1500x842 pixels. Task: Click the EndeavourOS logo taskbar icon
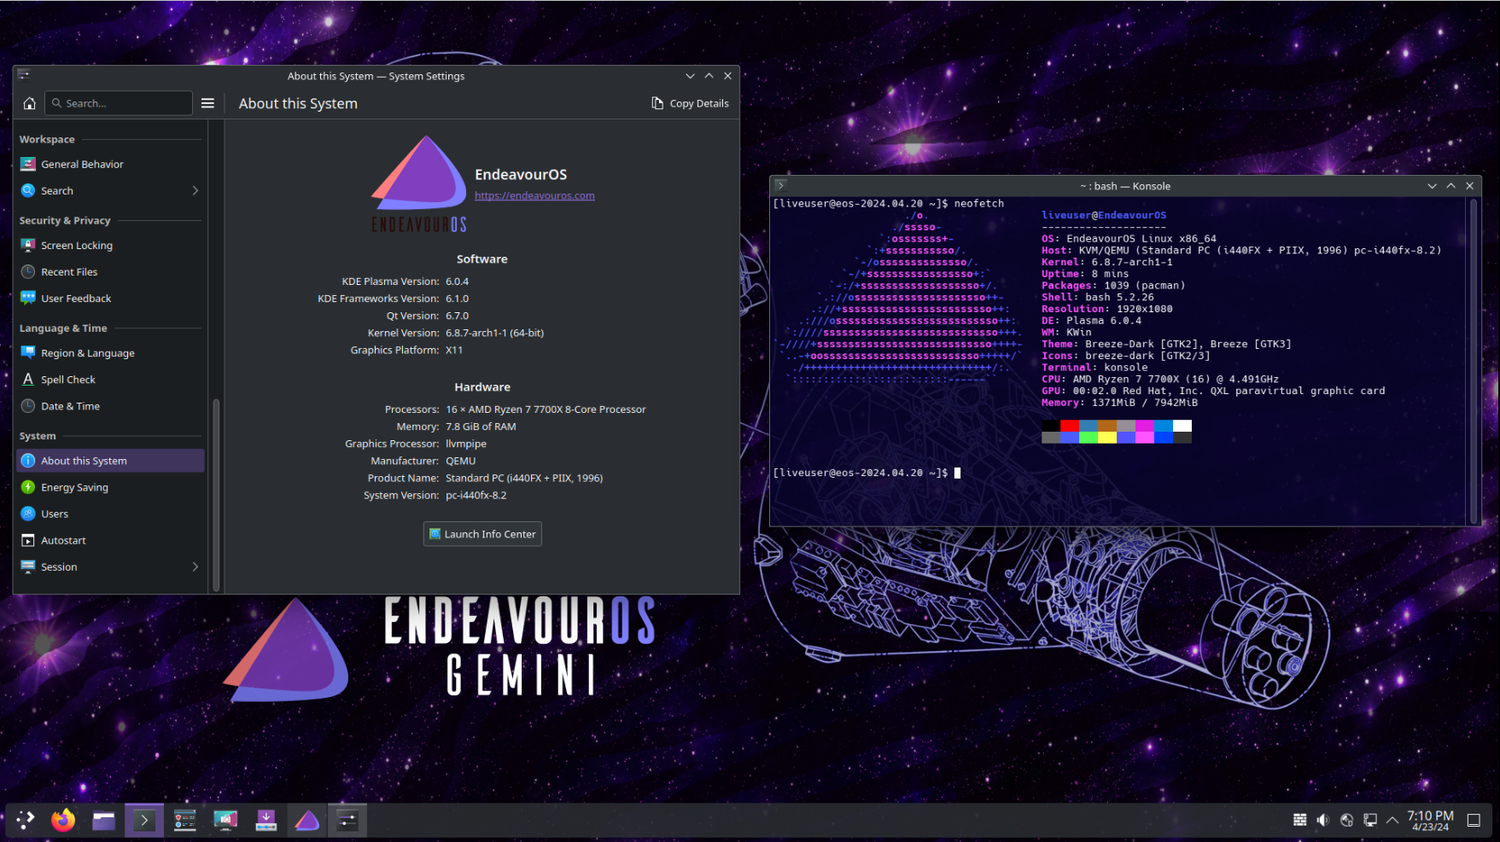point(307,820)
